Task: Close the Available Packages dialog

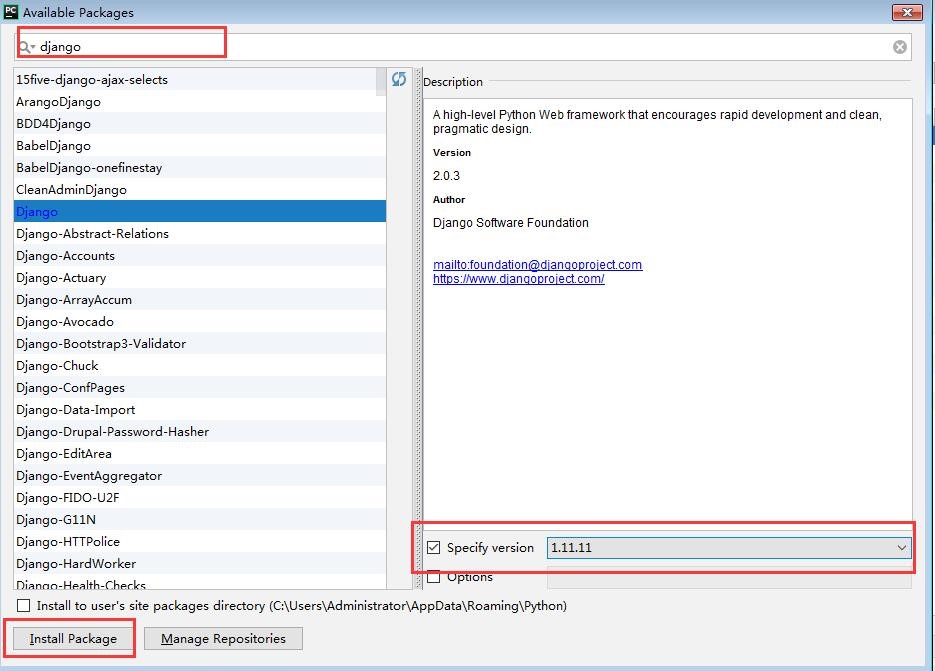Action: (x=907, y=12)
